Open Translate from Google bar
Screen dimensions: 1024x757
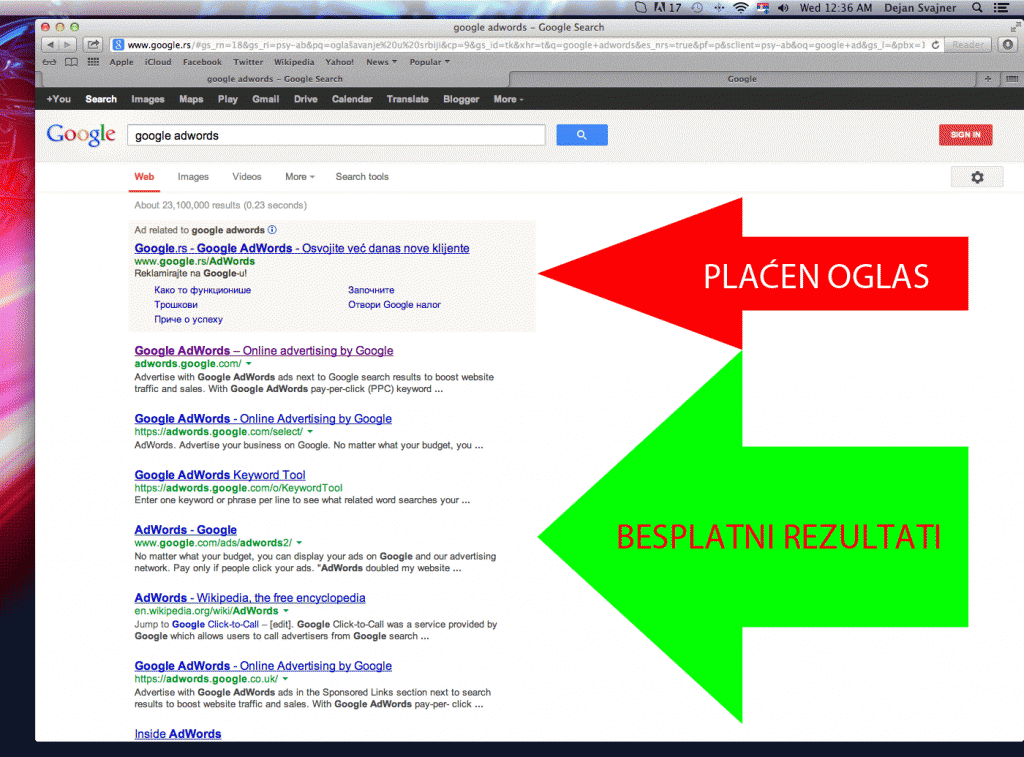click(408, 99)
